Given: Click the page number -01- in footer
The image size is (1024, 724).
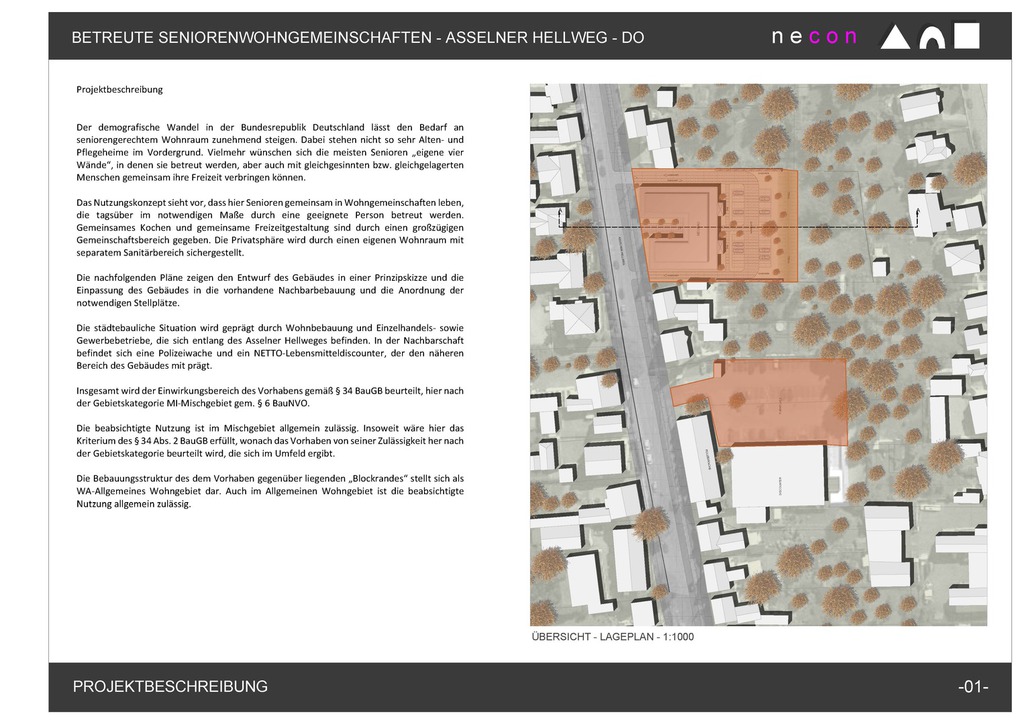Looking at the screenshot, I should [x=972, y=687].
